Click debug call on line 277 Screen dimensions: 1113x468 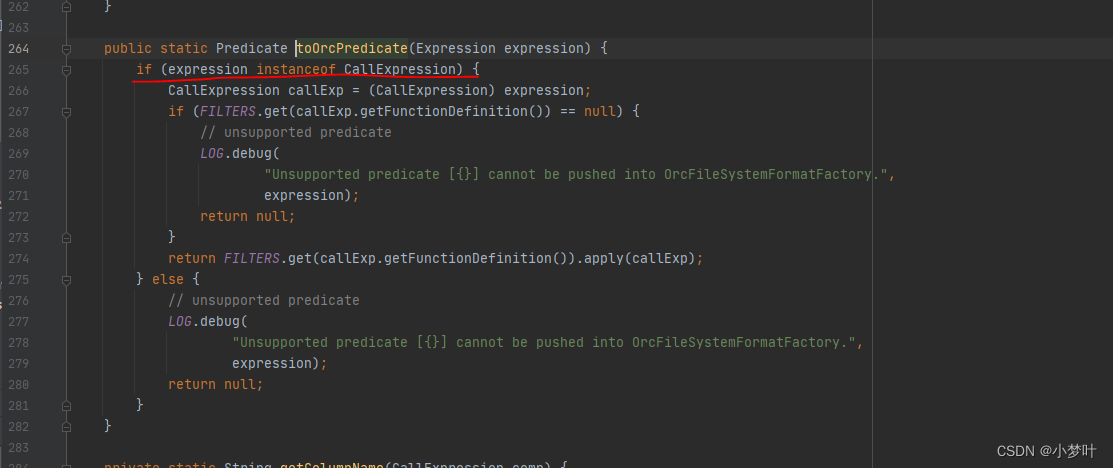pos(219,321)
